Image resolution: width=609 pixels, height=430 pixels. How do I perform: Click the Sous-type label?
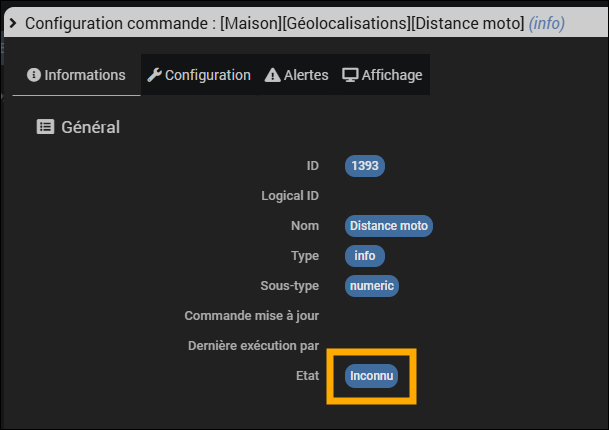click(290, 286)
